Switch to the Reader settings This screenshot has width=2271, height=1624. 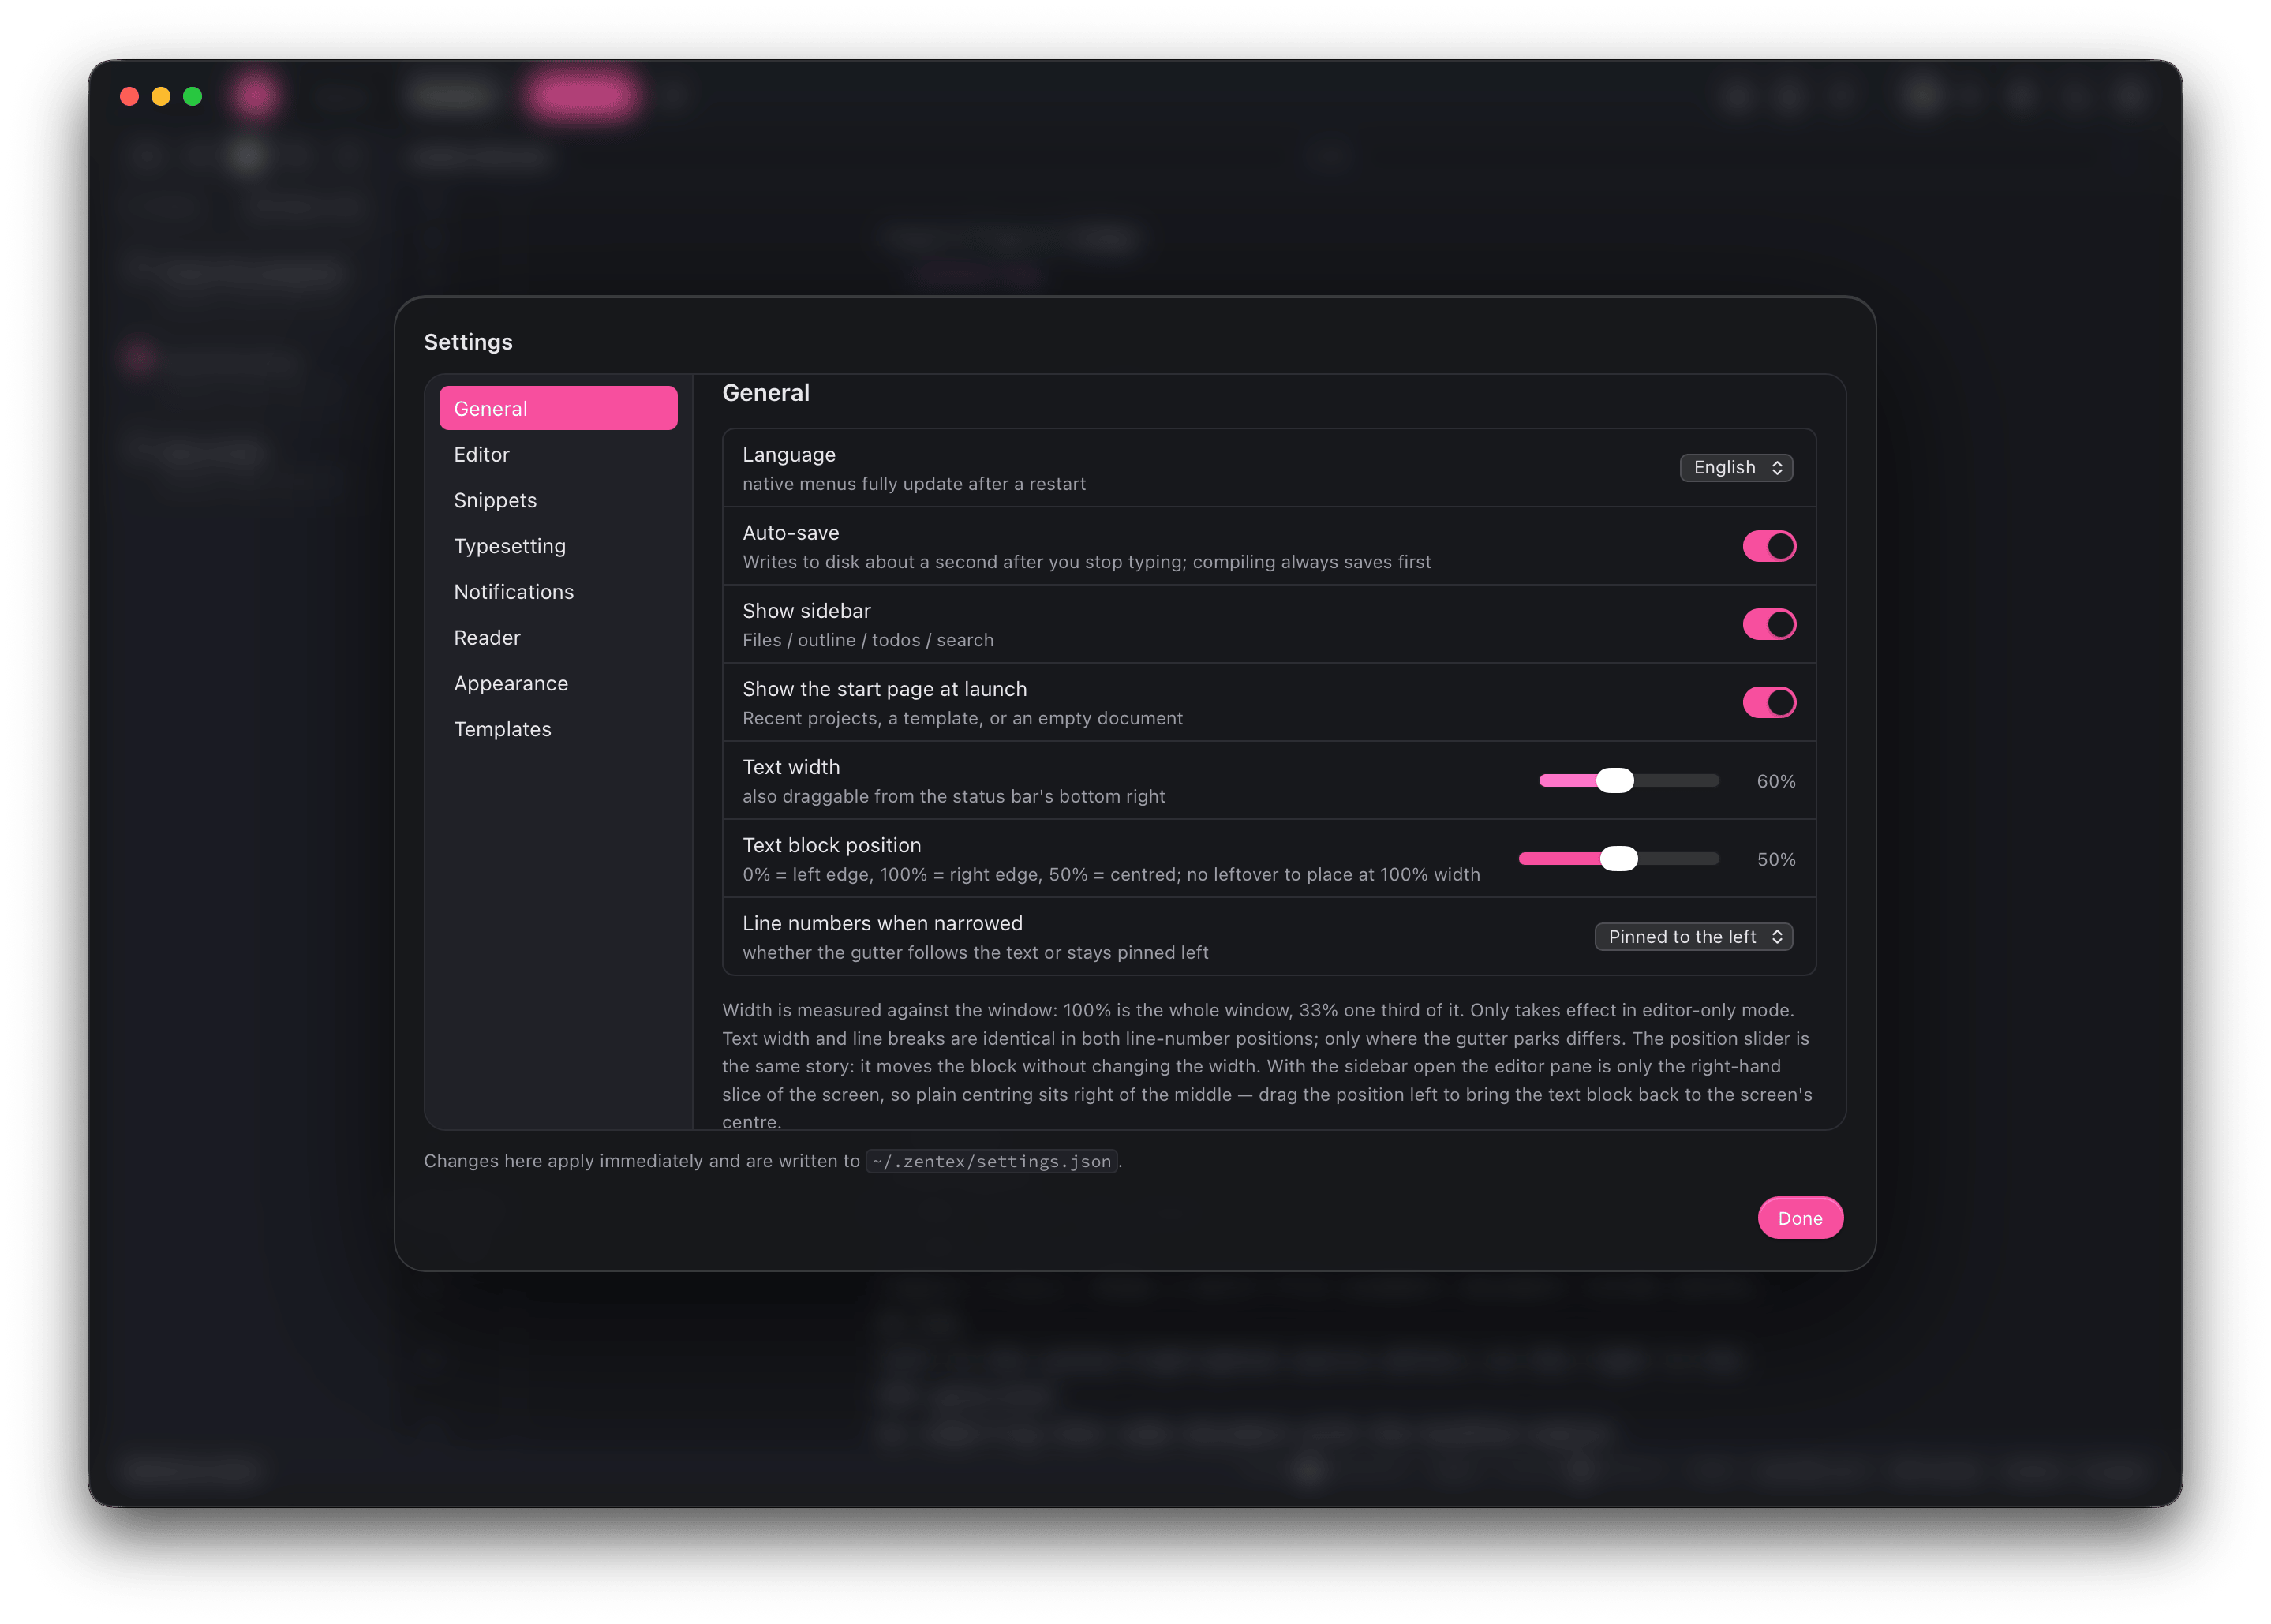click(558, 637)
